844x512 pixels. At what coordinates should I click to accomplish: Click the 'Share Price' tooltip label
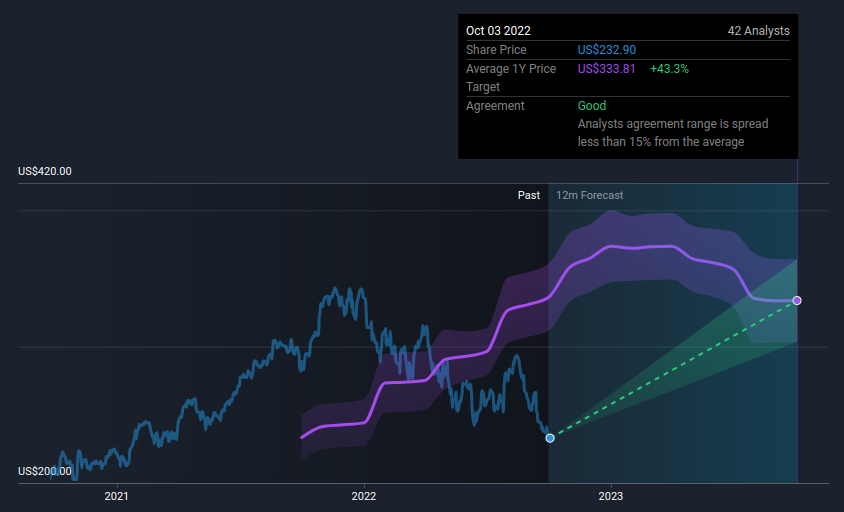coord(496,50)
